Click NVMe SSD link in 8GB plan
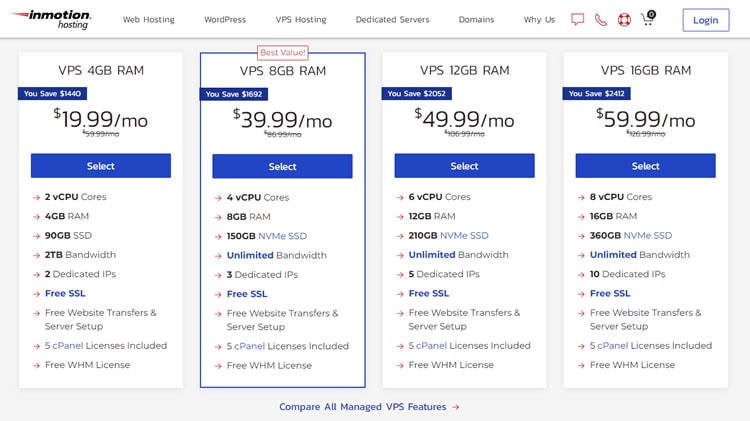Screen dimensions: 750x421 [x=283, y=236]
